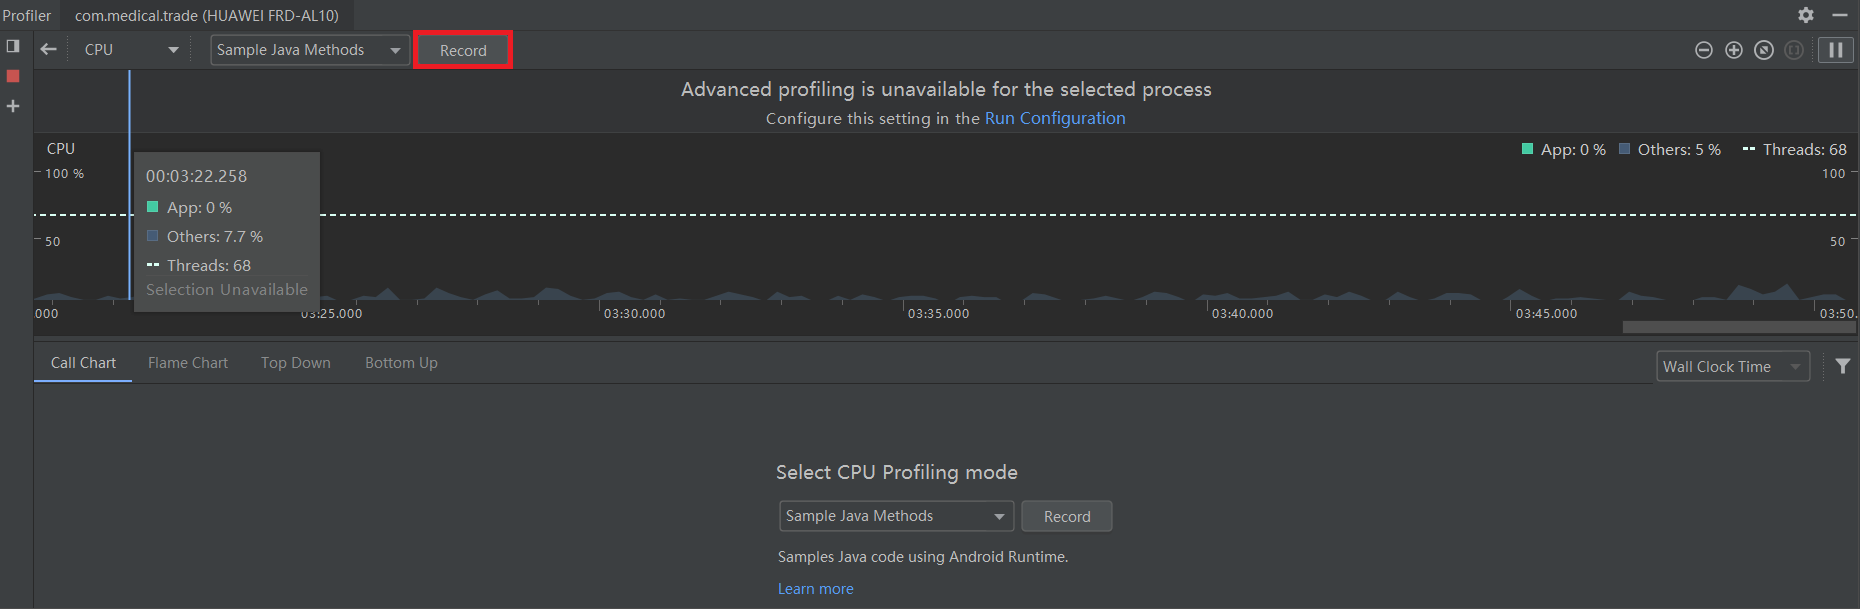This screenshot has width=1860, height=609.
Task: Stop the current profiling session
Action: coord(13,76)
